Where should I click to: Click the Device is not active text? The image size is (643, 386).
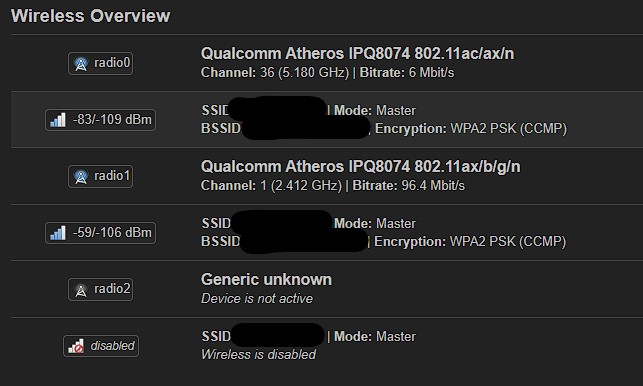257,298
